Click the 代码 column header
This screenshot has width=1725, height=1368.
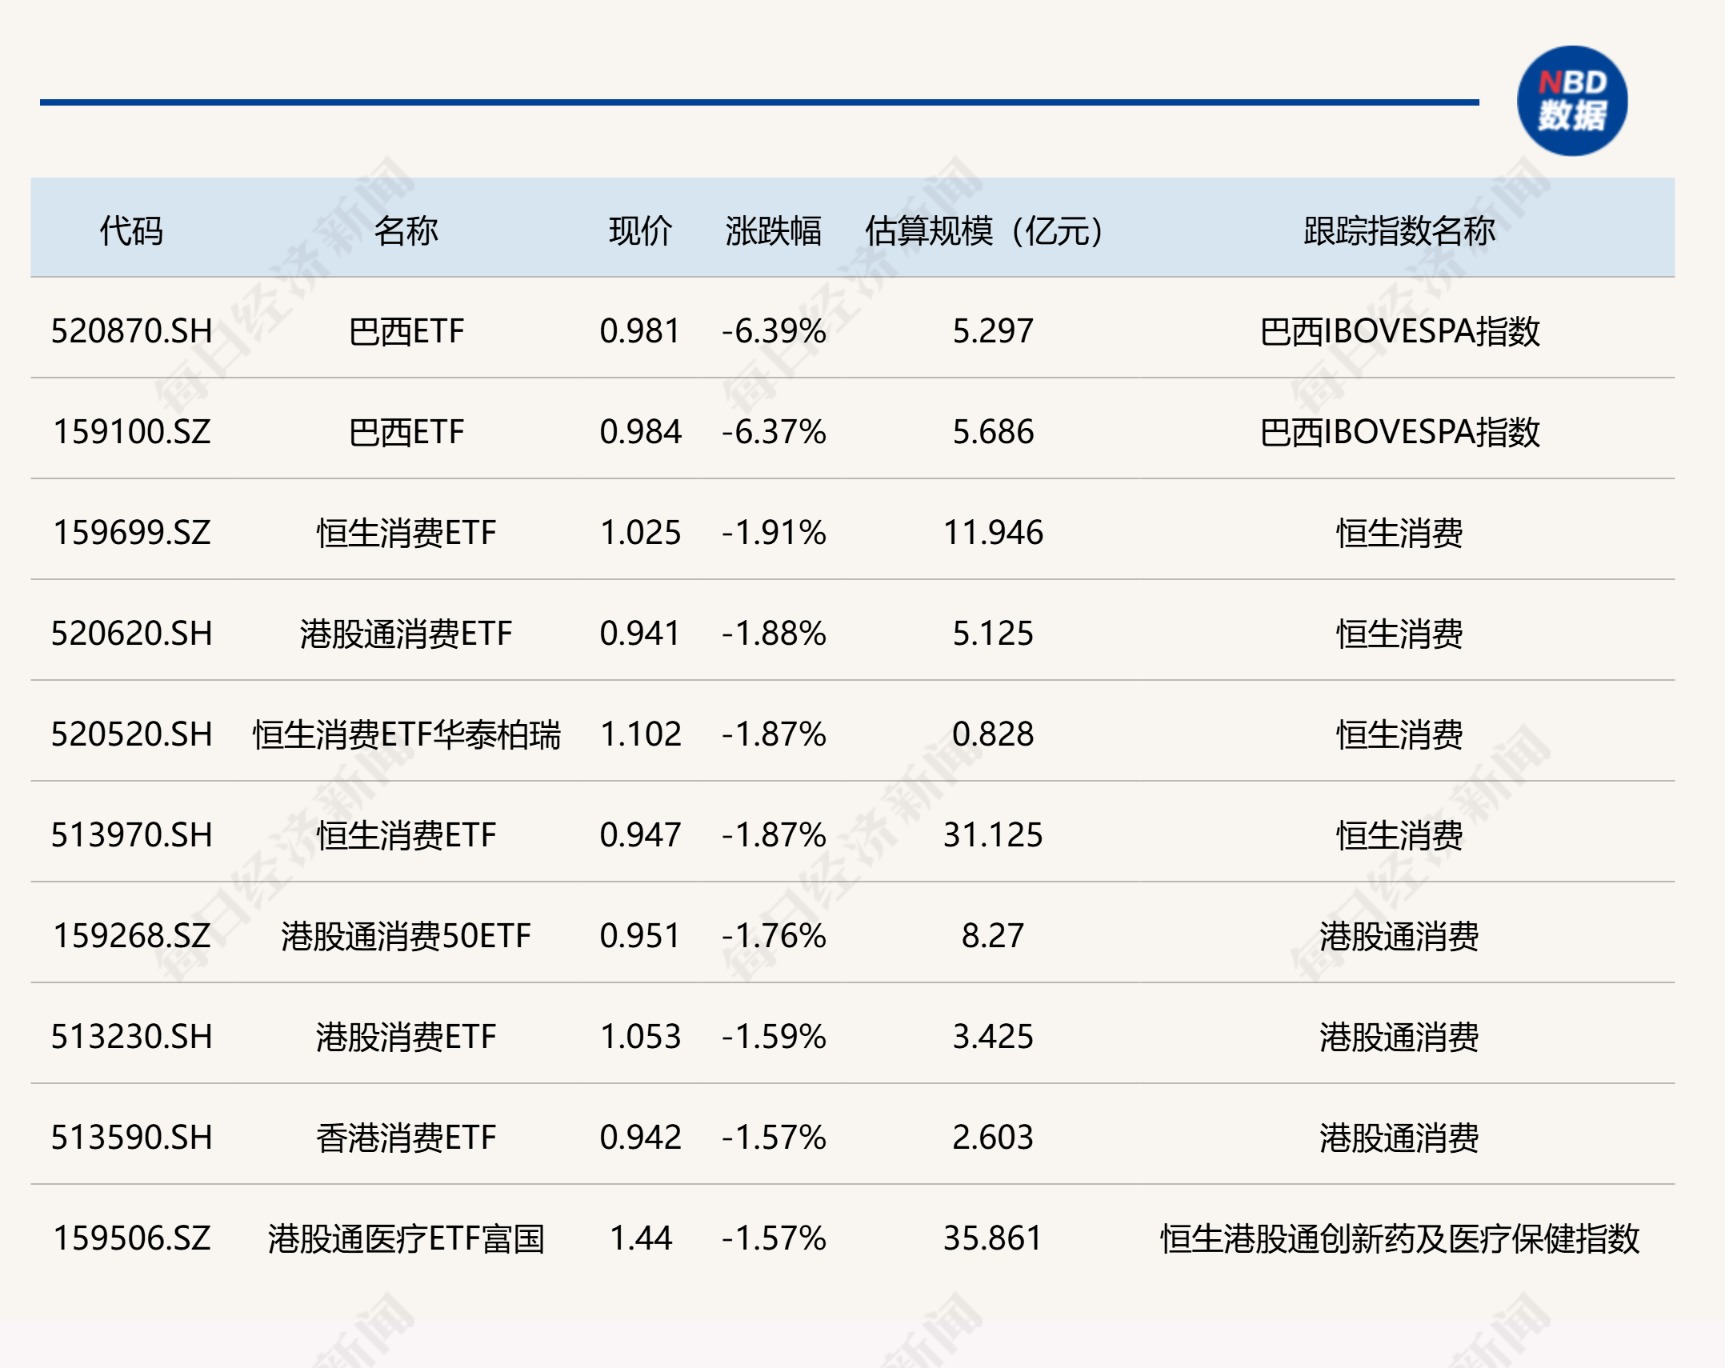click(131, 231)
